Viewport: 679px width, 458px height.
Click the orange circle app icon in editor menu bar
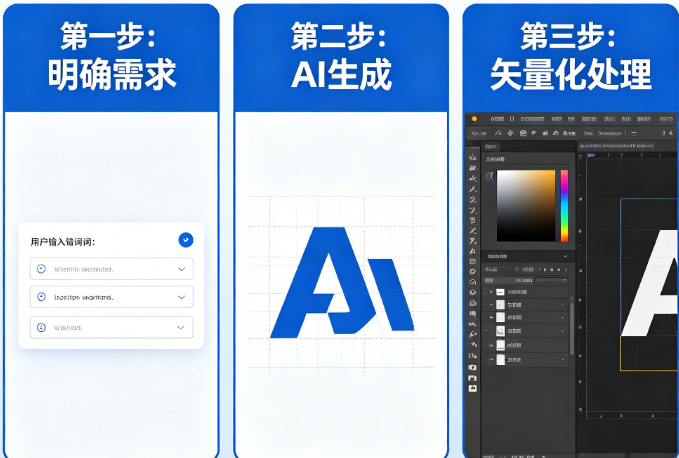(x=474, y=119)
